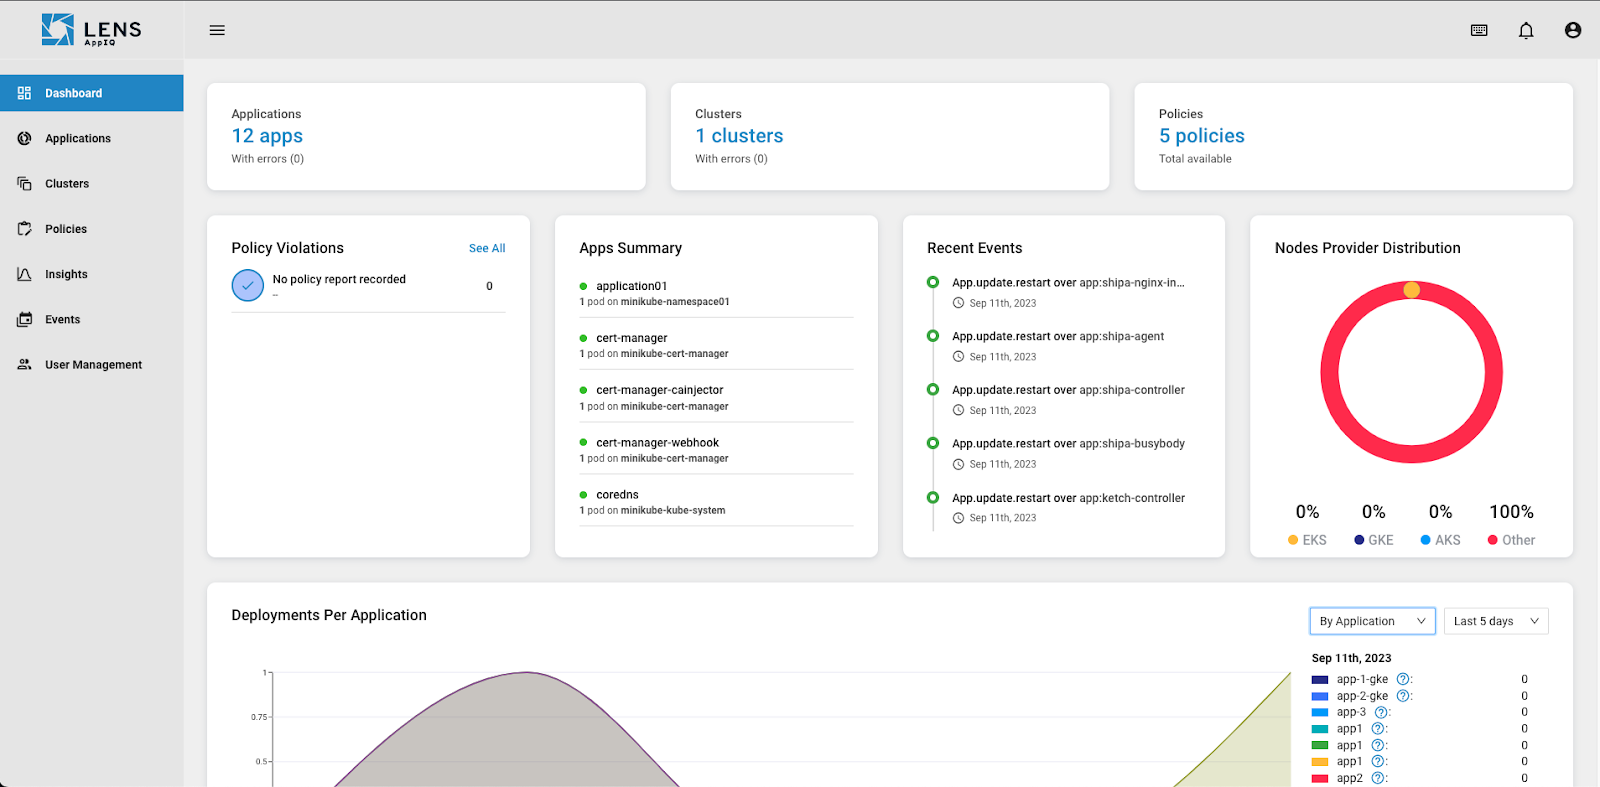Image resolution: width=1600 pixels, height=787 pixels.
Task: Click green event marker for shipa-agent restart
Action: [x=933, y=336]
